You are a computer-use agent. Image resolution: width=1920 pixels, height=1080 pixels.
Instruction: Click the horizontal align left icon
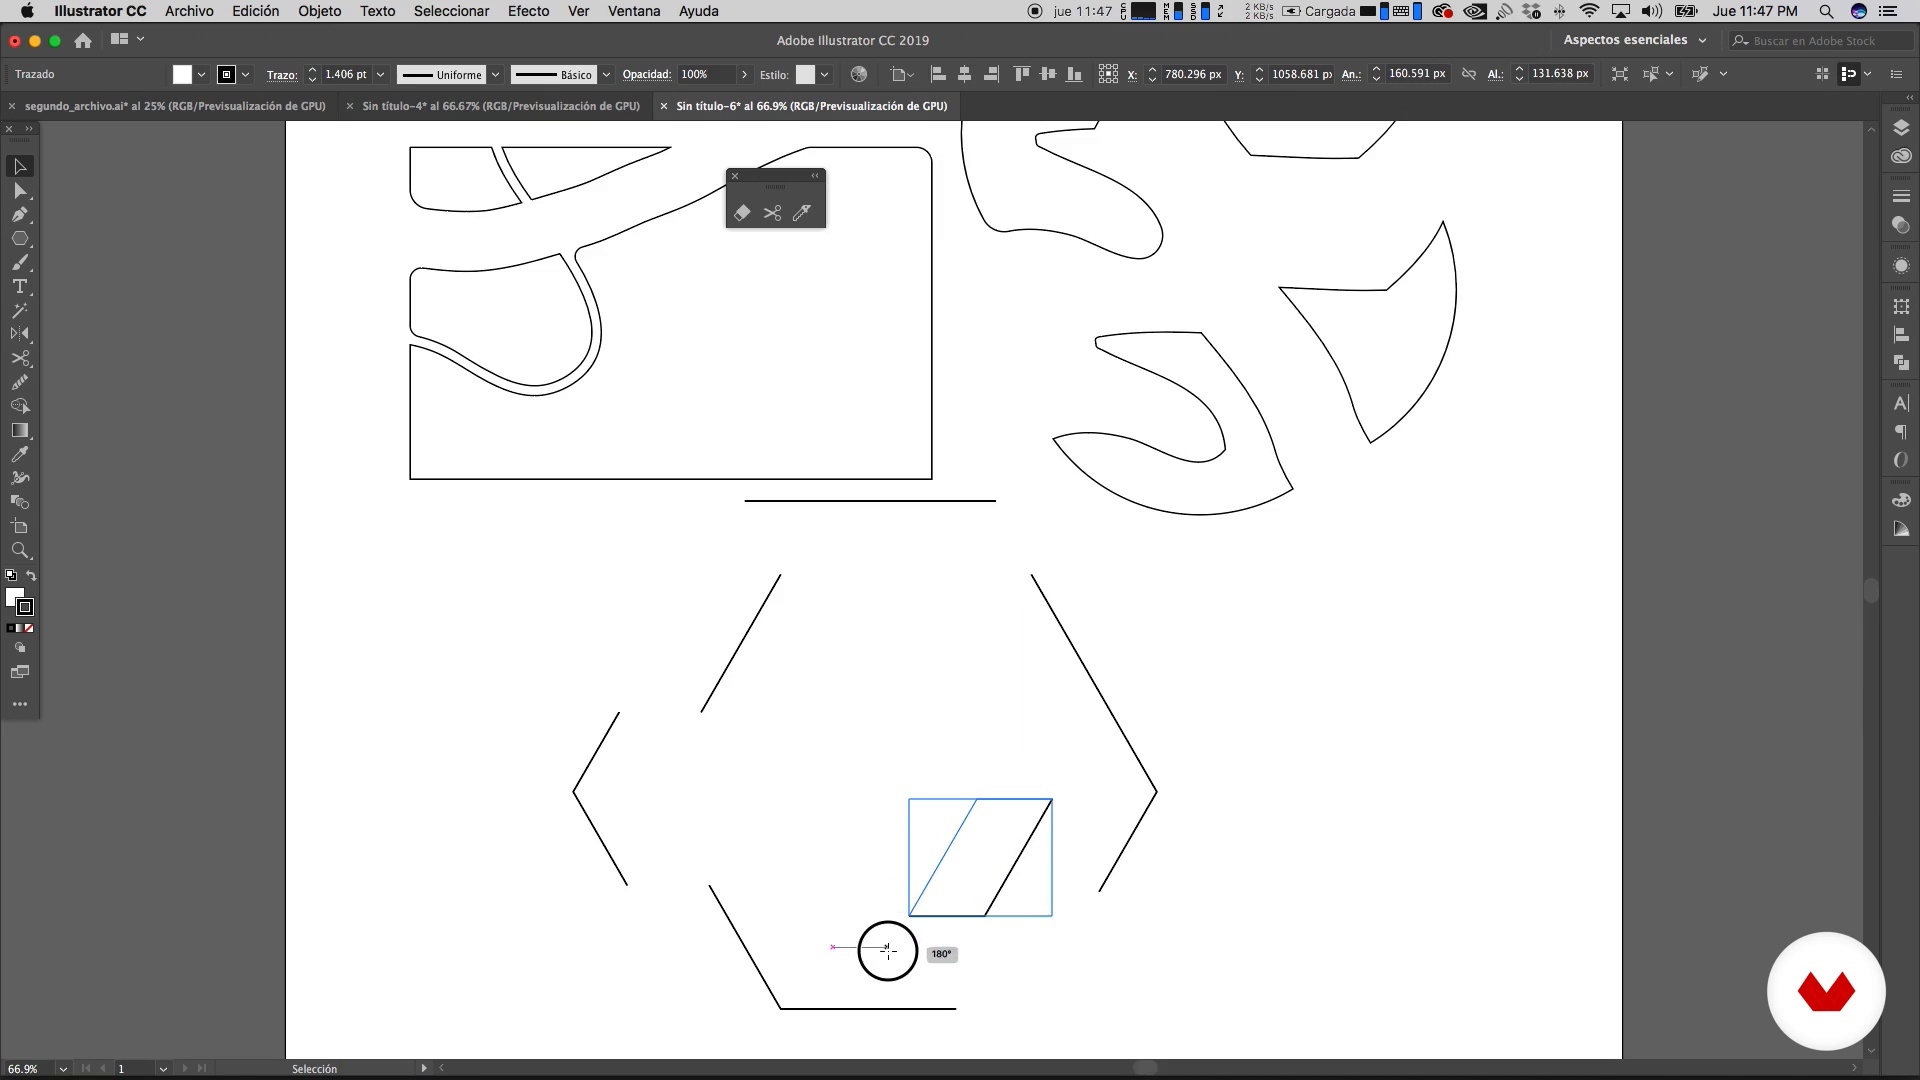point(938,74)
